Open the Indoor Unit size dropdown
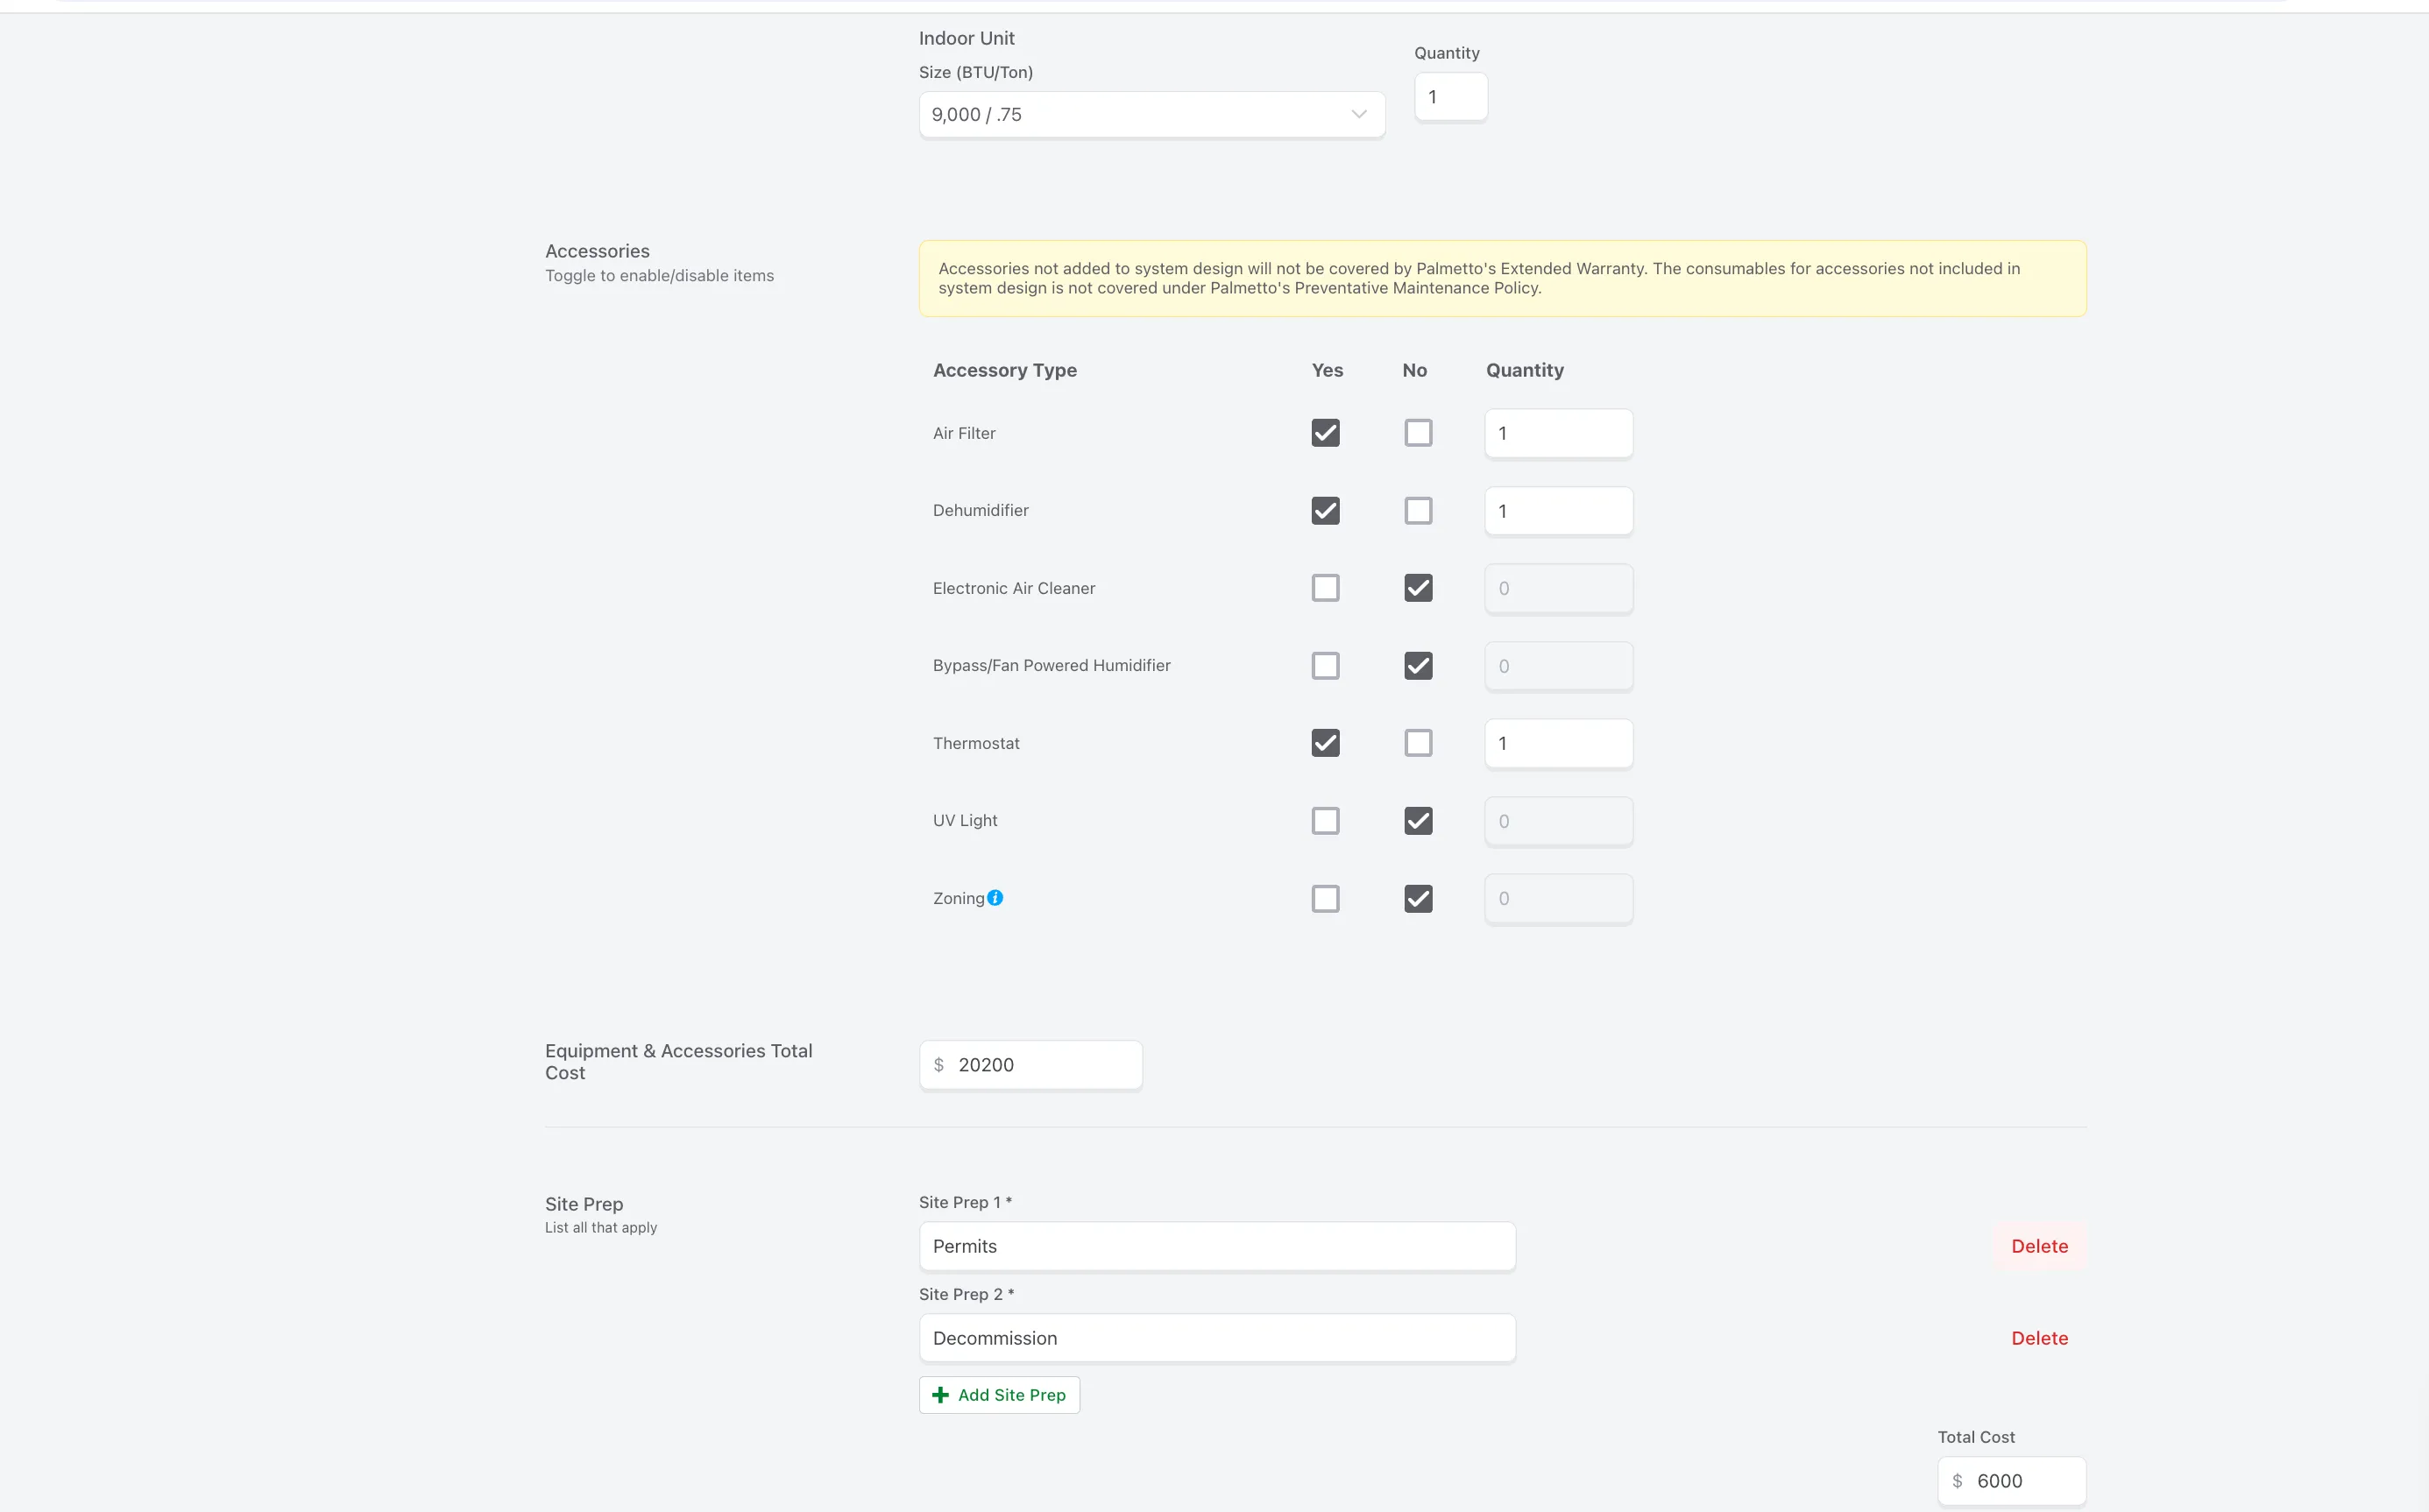Screen dimensions: 2429x1512 [x=1152, y=115]
